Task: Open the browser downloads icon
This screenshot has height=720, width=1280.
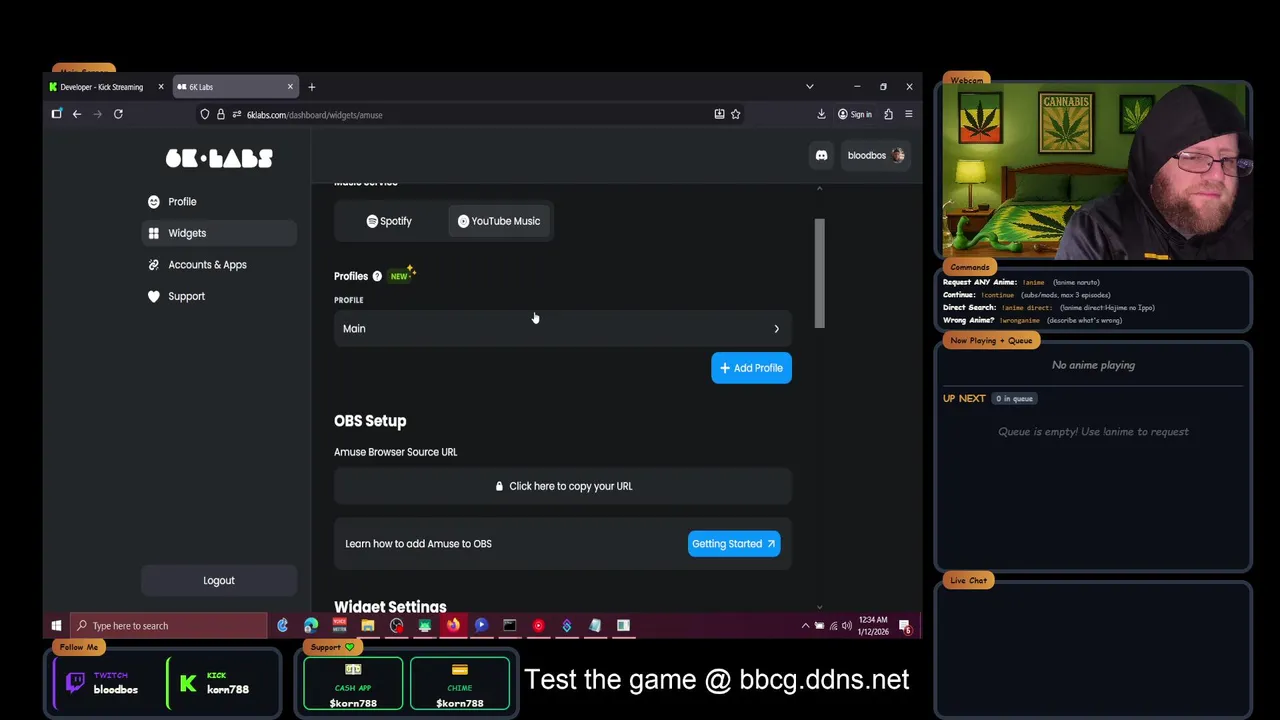Action: 821,114
